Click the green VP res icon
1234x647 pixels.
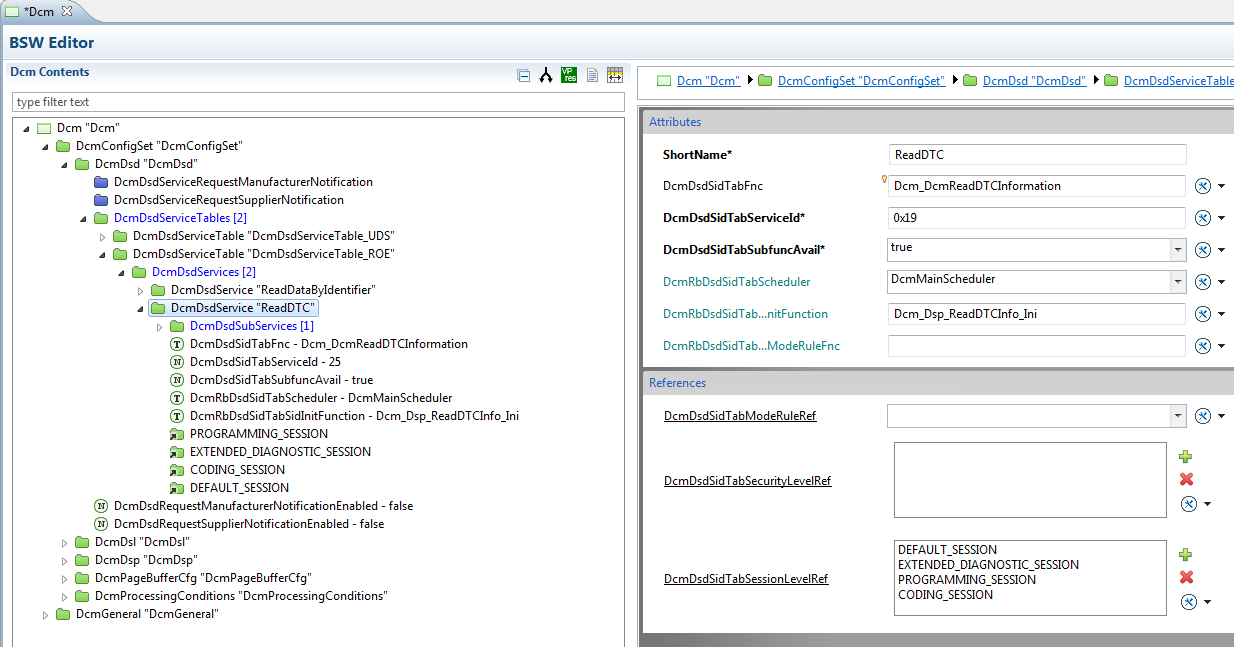pyautogui.click(x=569, y=75)
